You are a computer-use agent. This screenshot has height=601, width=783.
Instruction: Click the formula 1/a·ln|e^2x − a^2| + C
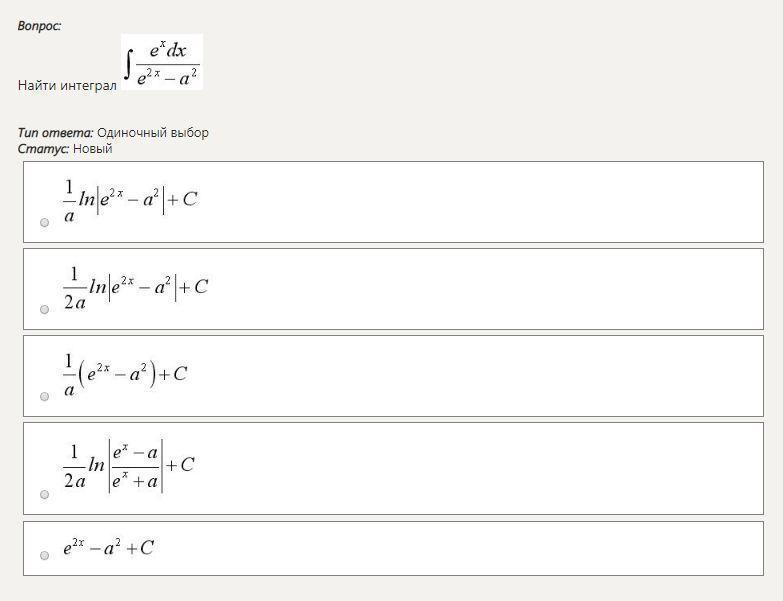point(130,200)
